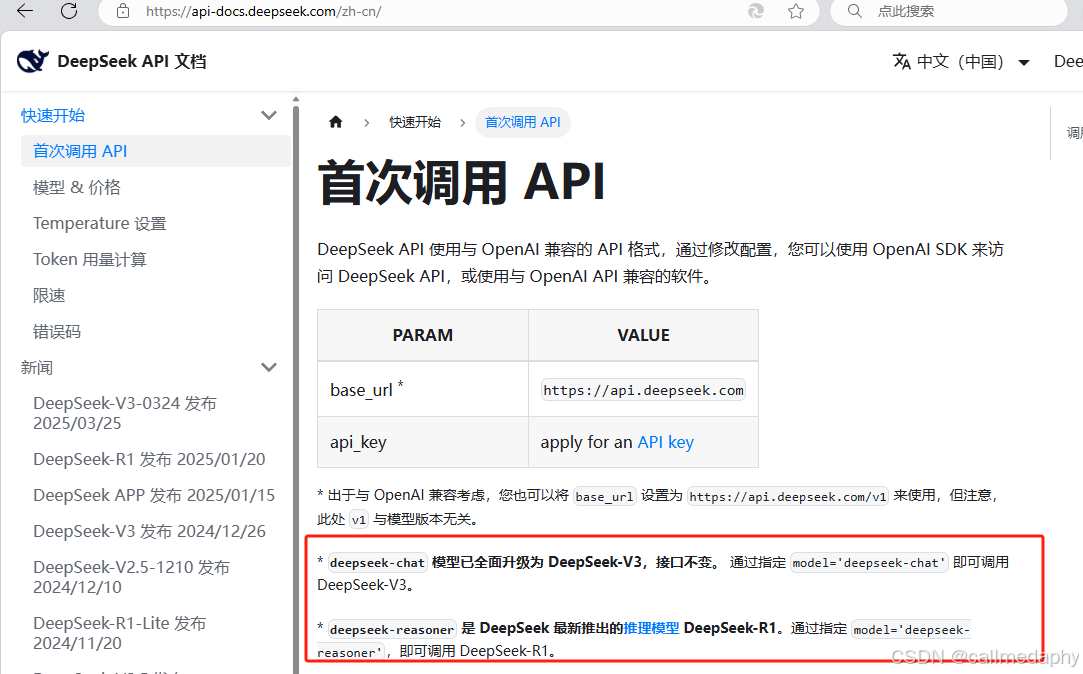1083x674 pixels.
Task: Open DeepSeek-V3 发布 2024/12/26 news
Action: [149, 531]
